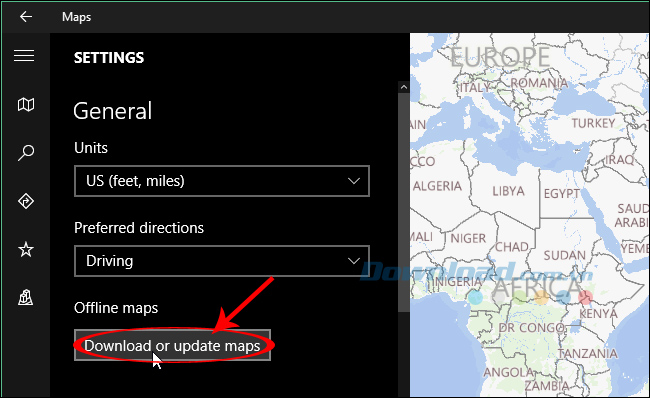
Task: Click ROMANIA on the map
Action: pyautogui.click(x=539, y=83)
